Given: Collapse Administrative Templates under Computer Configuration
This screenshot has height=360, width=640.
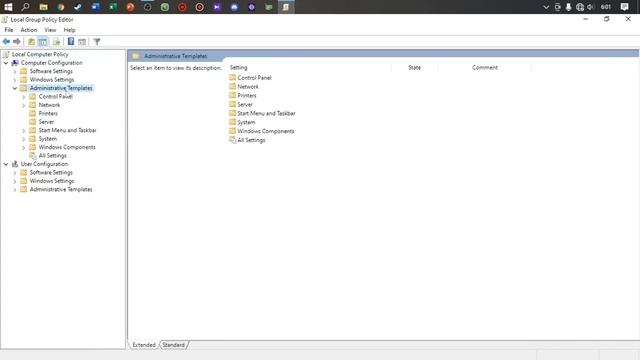Looking at the screenshot, I should [15, 88].
